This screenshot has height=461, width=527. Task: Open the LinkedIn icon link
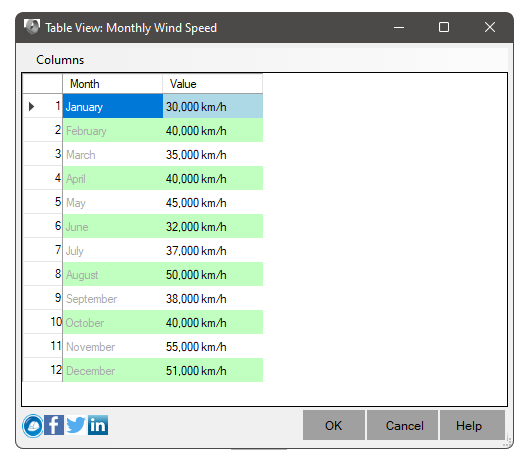[x=98, y=425]
